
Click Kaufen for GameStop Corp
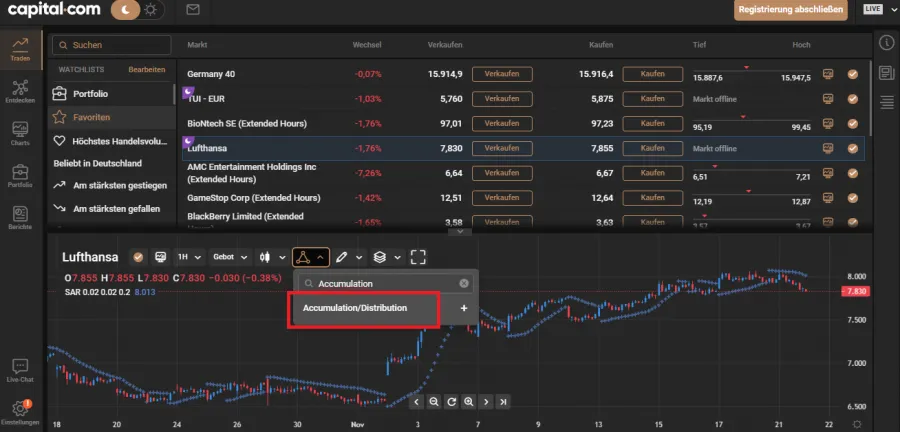[653, 197]
